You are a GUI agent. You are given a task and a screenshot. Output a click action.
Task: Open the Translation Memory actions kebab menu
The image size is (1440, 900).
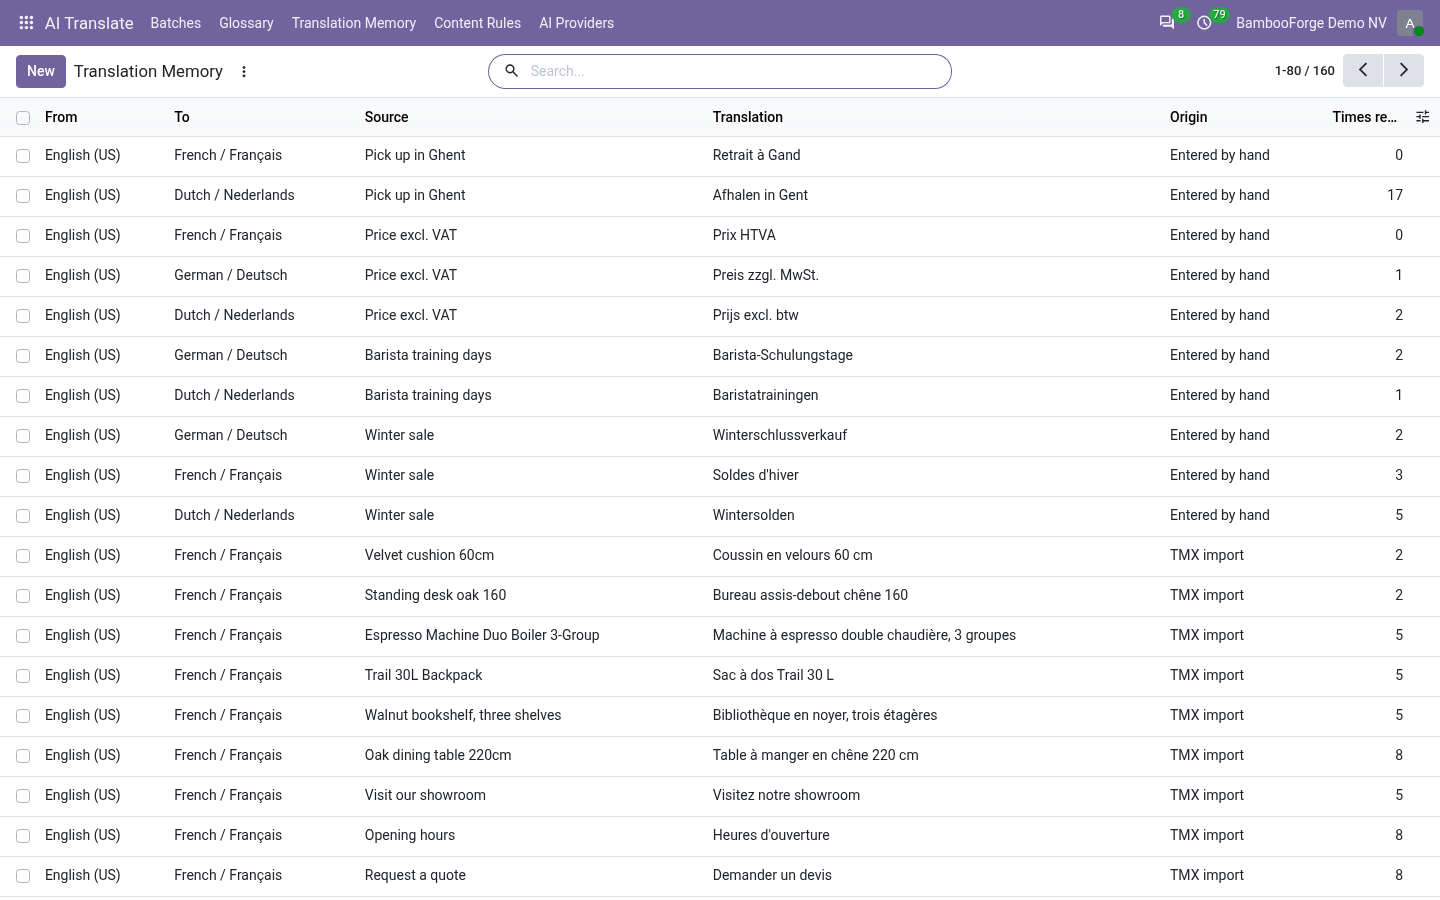click(244, 71)
